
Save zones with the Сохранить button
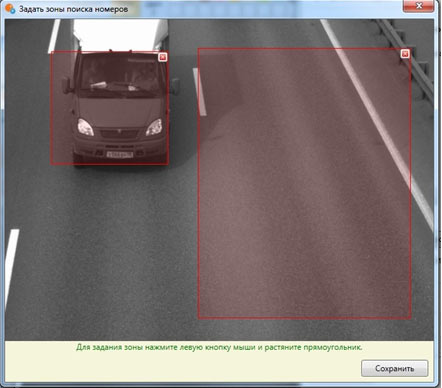pyautogui.click(x=394, y=368)
